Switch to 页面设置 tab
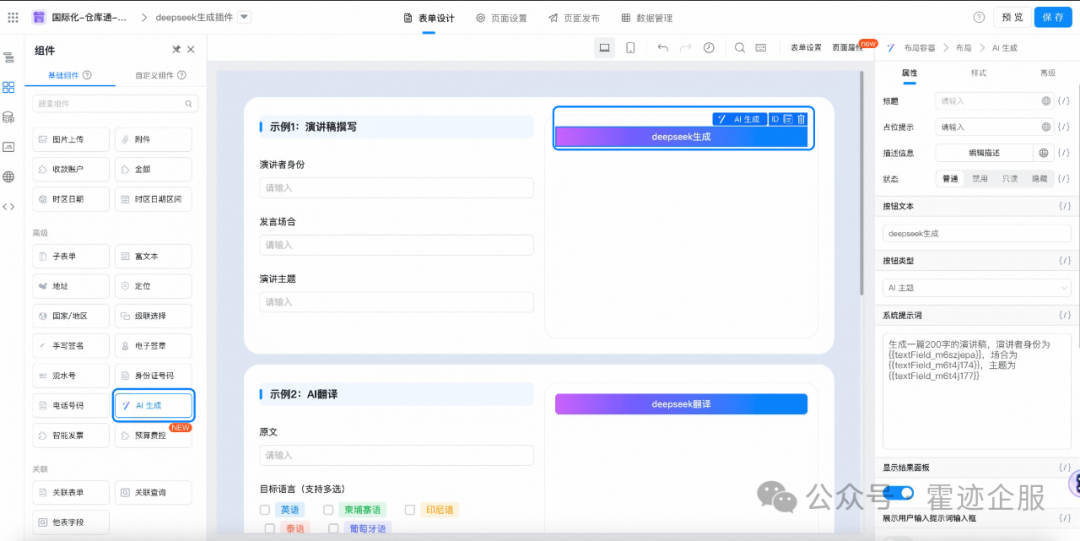 pos(501,18)
